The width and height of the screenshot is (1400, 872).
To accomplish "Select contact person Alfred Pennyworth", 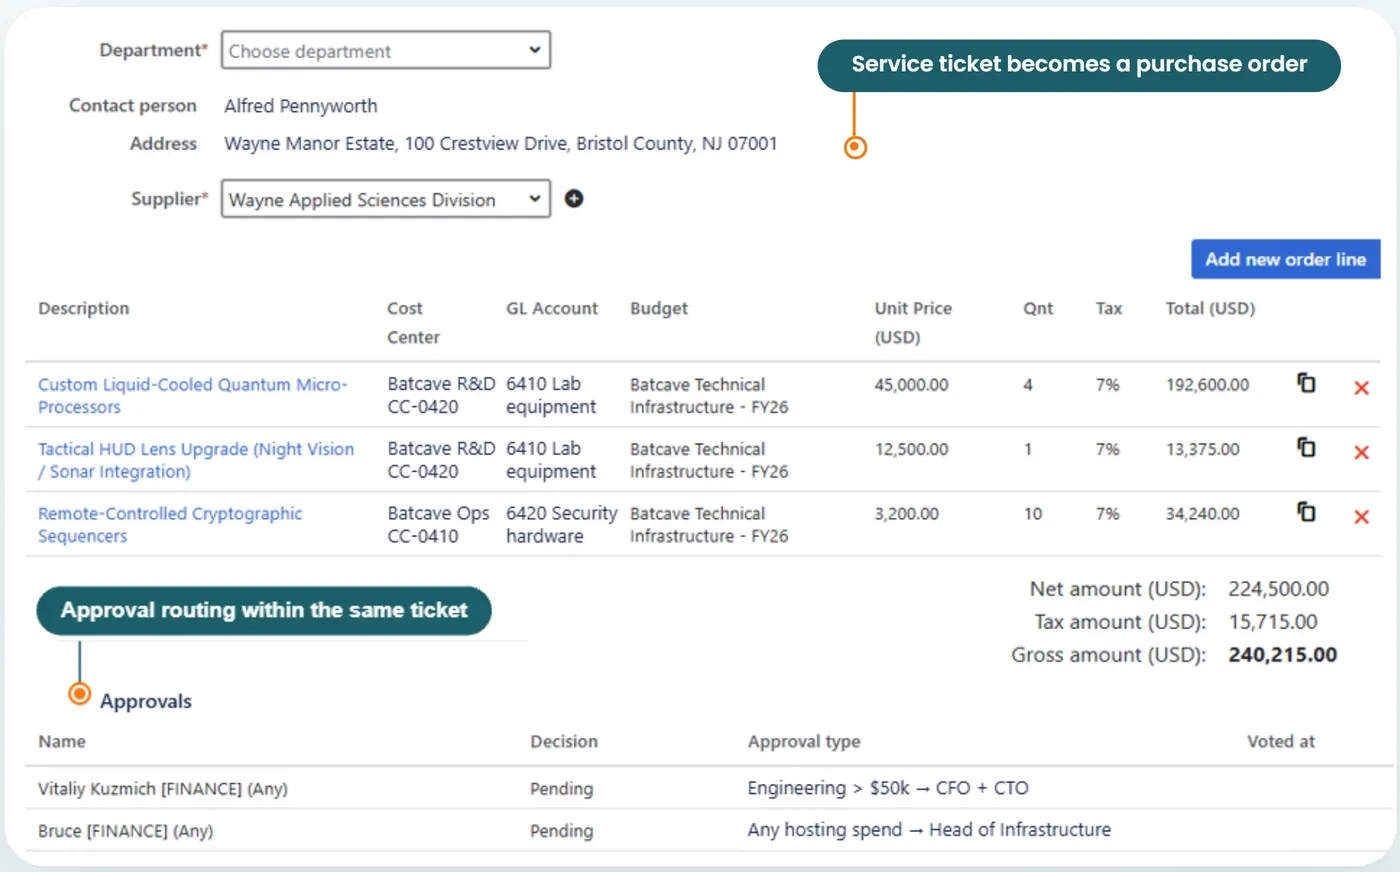I will tap(301, 106).
